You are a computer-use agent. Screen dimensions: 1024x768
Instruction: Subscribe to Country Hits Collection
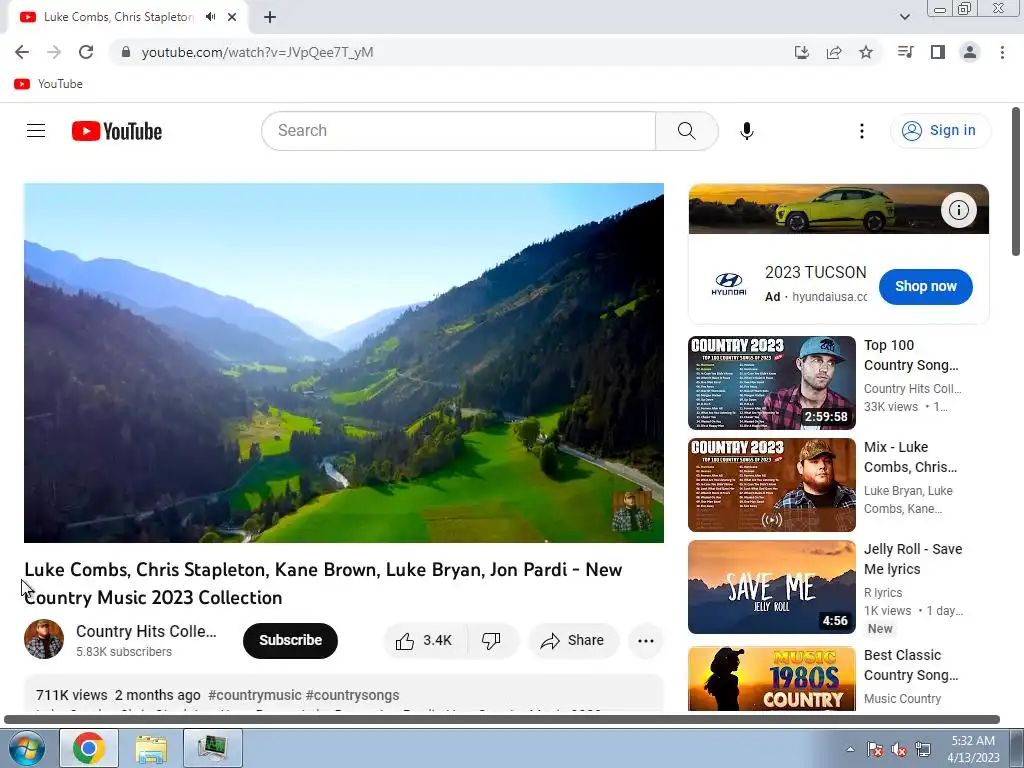tap(291, 641)
